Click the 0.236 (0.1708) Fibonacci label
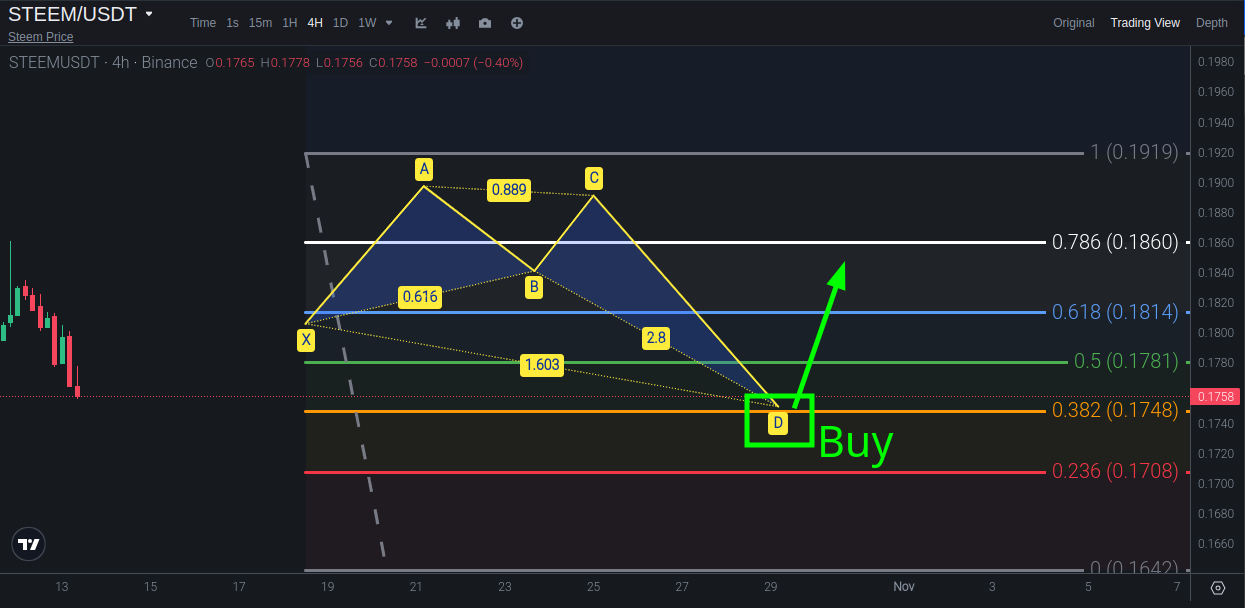The image size is (1245, 608). pos(1115,471)
